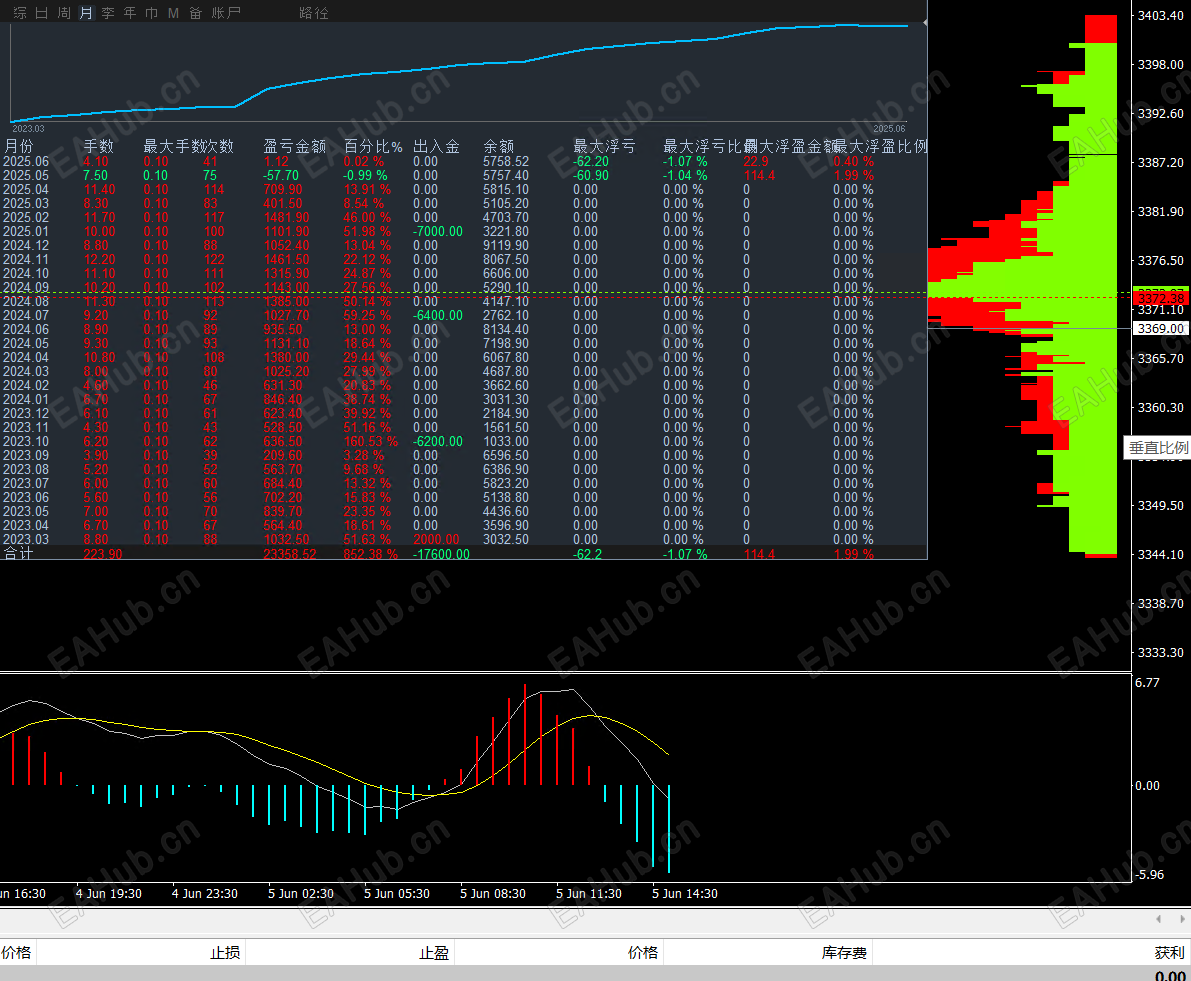
Task: Click the -62.20 max floating loss value
Action: click(x=591, y=162)
